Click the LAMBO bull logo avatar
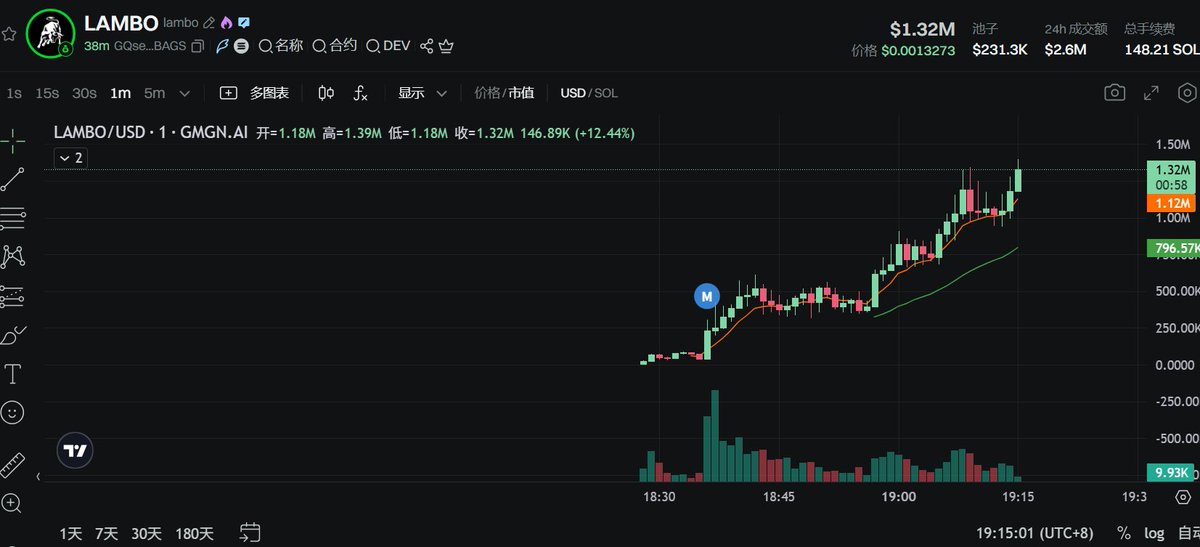This screenshot has width=1200, height=547. pos(51,33)
